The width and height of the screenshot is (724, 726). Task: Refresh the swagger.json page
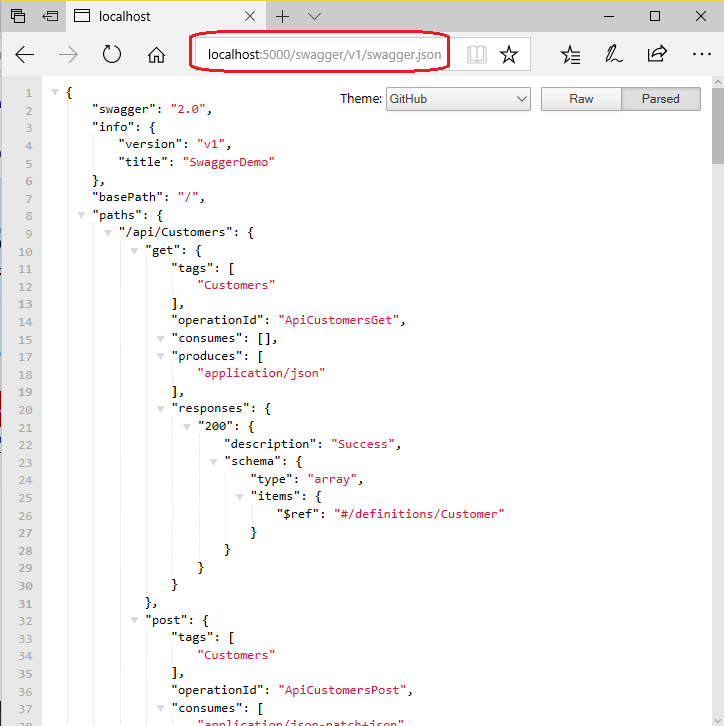(x=112, y=55)
